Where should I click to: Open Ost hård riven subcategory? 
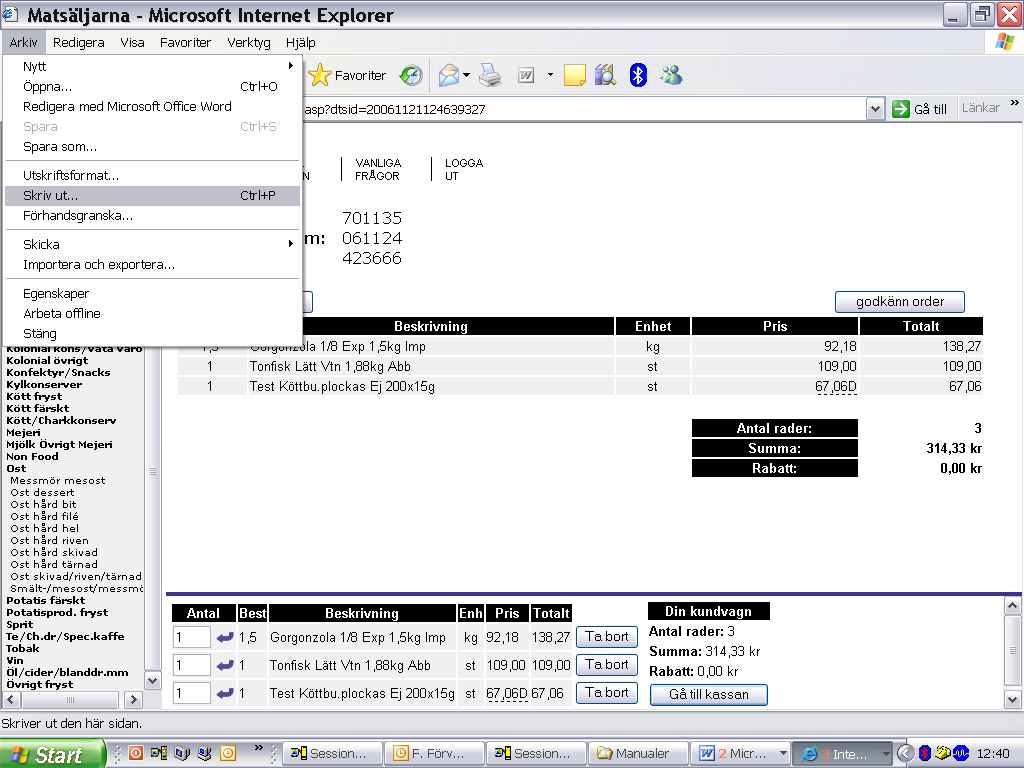coord(50,541)
